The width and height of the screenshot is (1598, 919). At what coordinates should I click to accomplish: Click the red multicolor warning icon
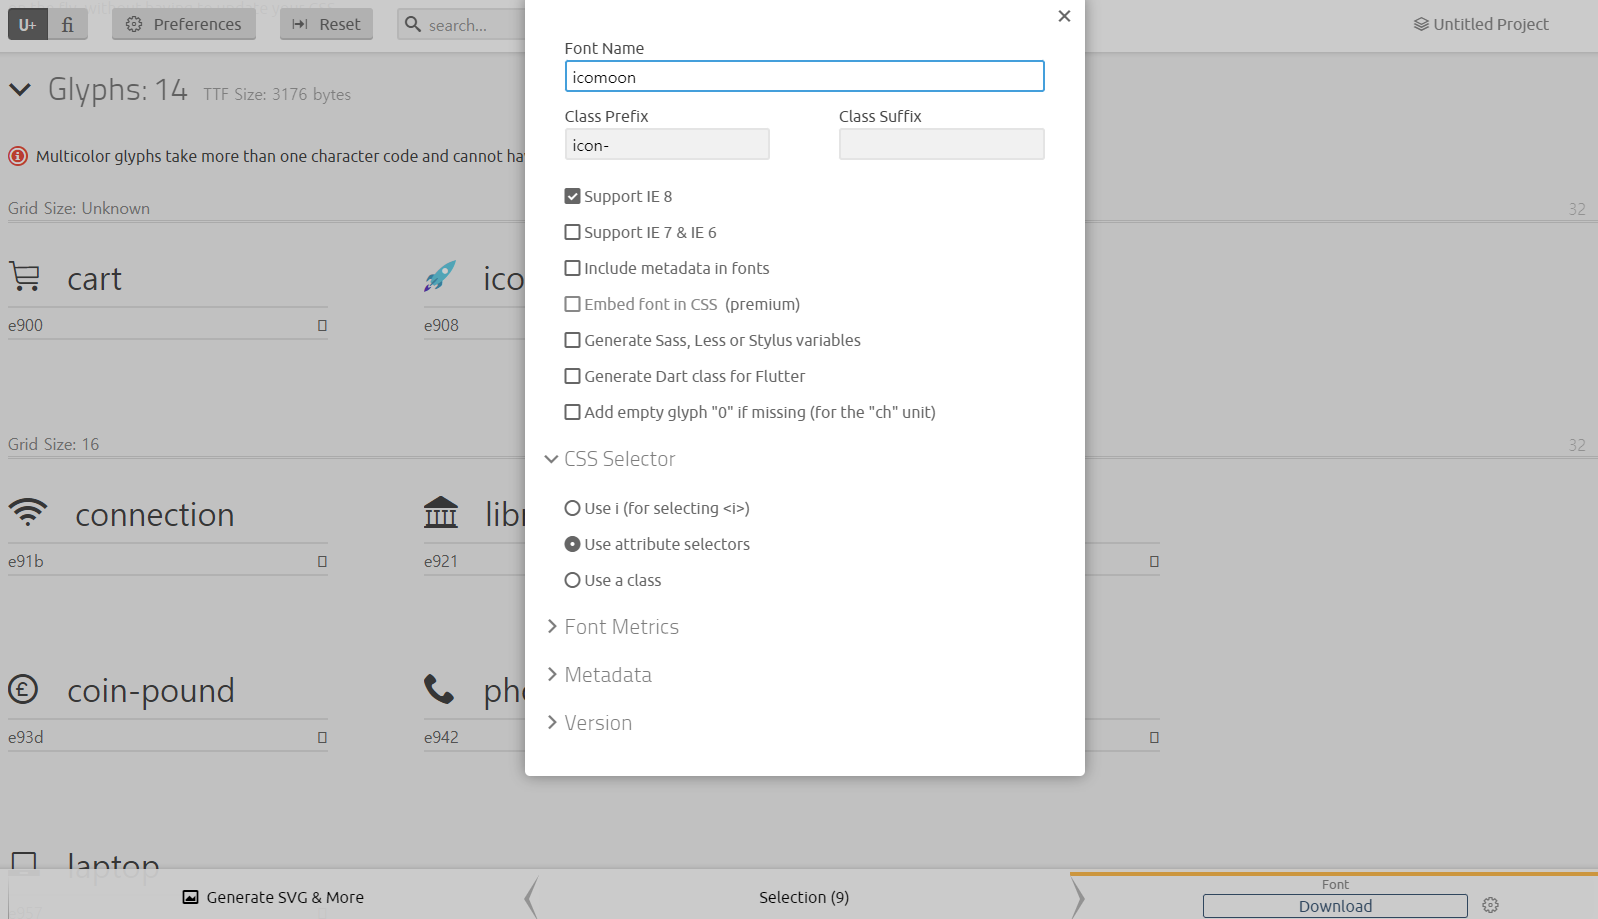tap(18, 156)
